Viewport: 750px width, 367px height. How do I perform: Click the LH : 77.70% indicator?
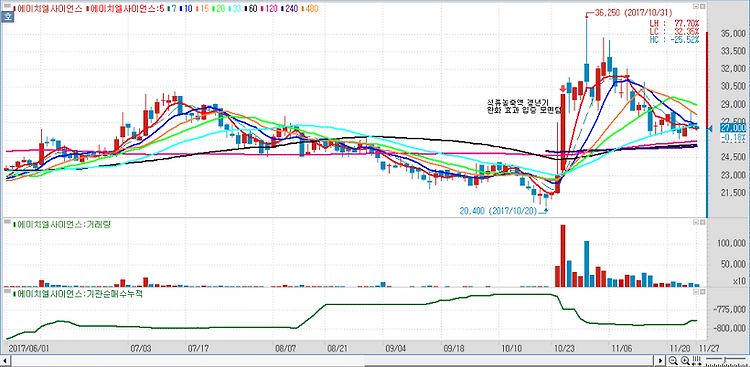tap(675, 23)
